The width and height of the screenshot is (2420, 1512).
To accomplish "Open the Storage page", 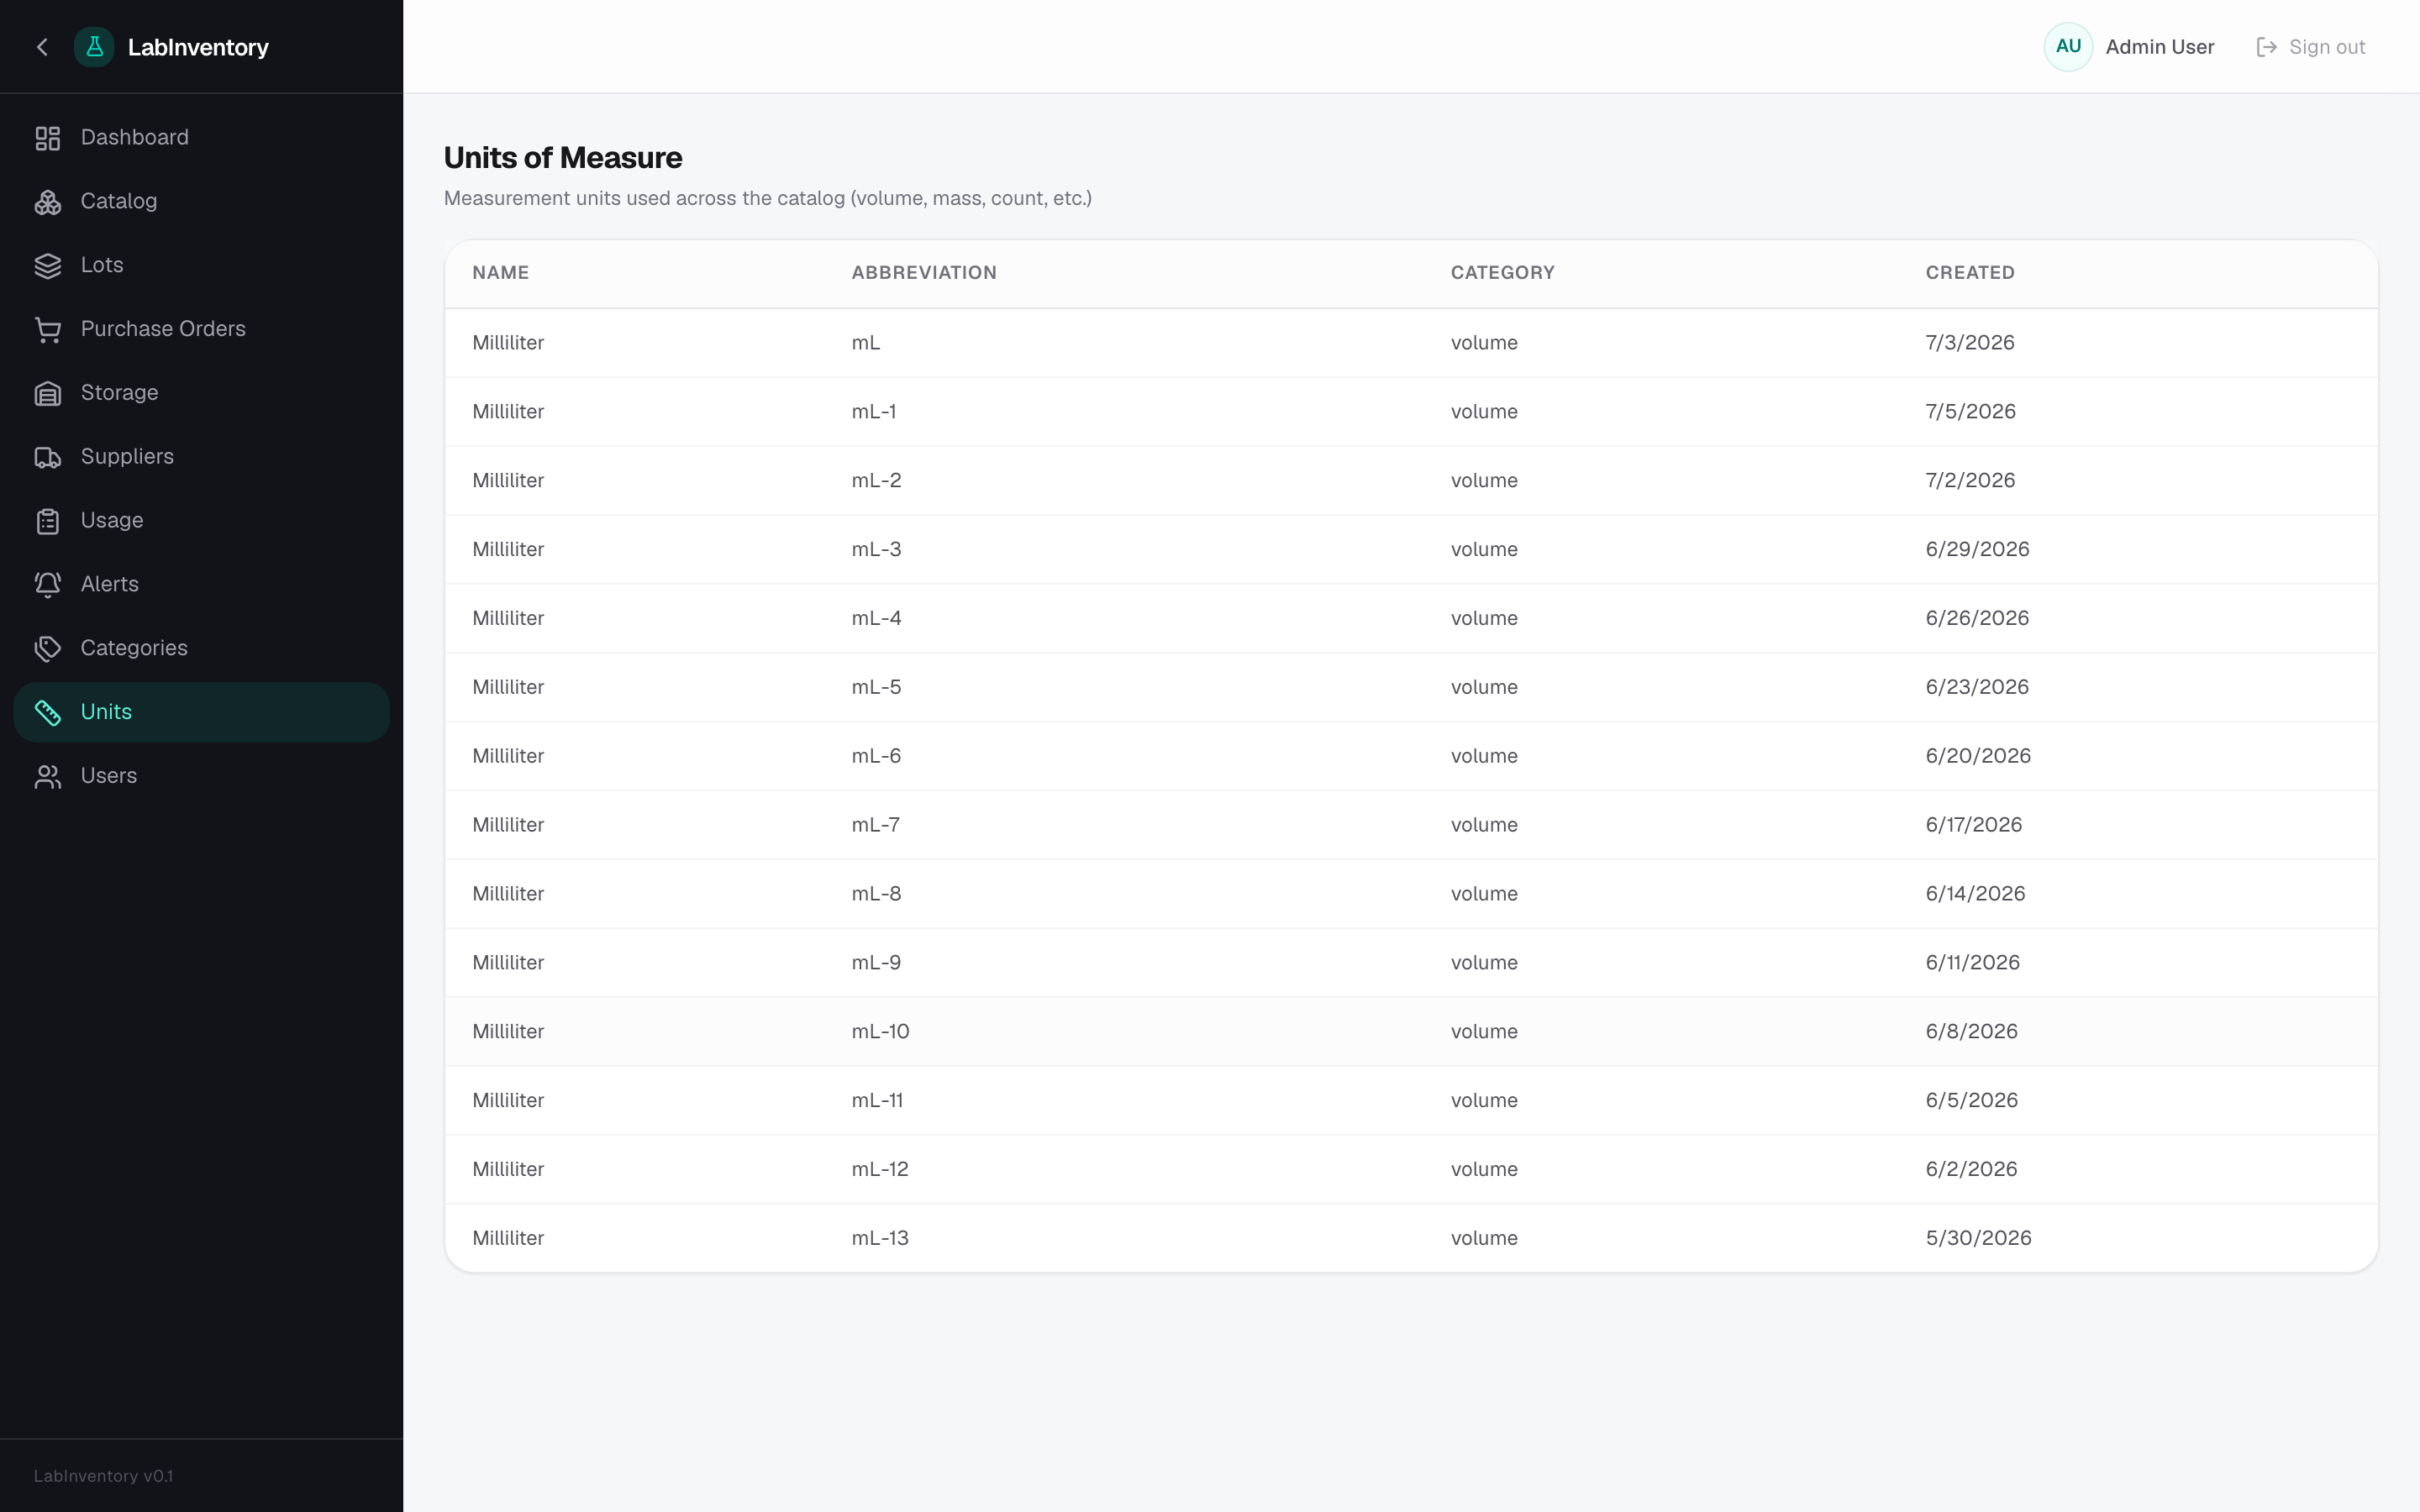I will (x=201, y=394).
